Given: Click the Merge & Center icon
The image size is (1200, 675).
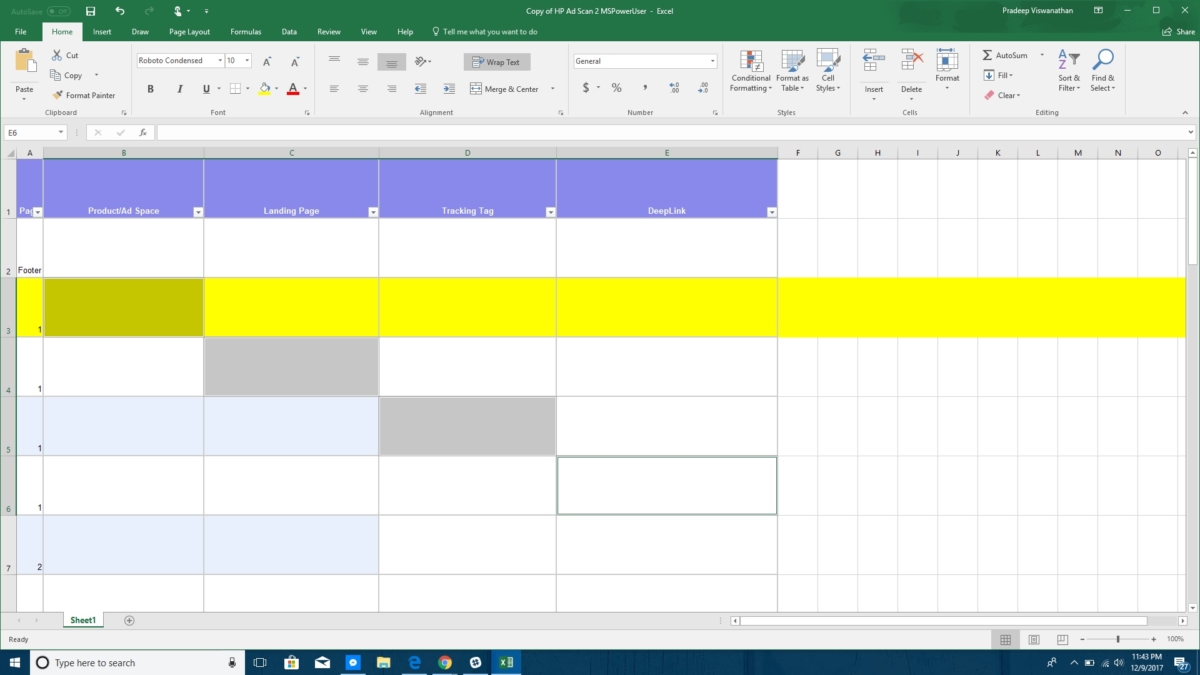Looking at the screenshot, I should point(476,89).
